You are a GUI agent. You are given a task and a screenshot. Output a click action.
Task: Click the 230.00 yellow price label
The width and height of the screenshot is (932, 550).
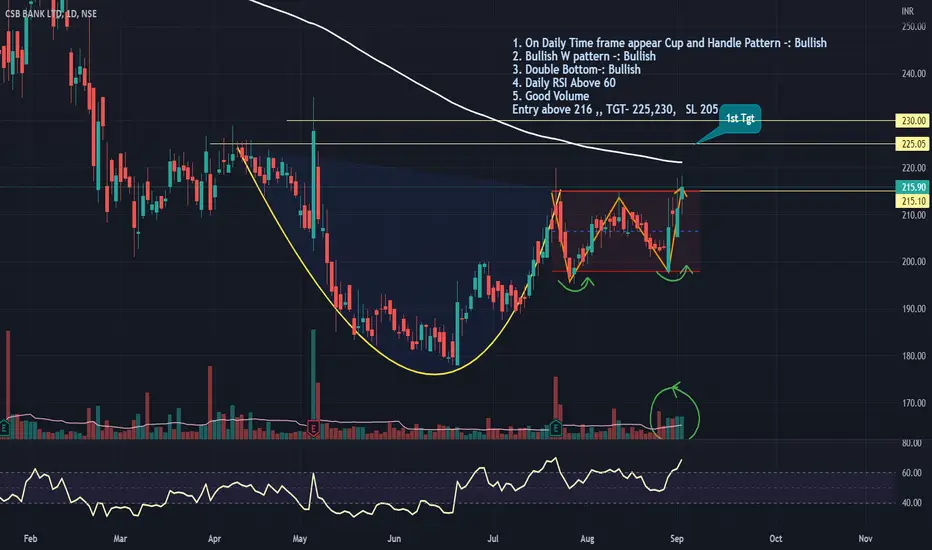[x=912, y=121]
